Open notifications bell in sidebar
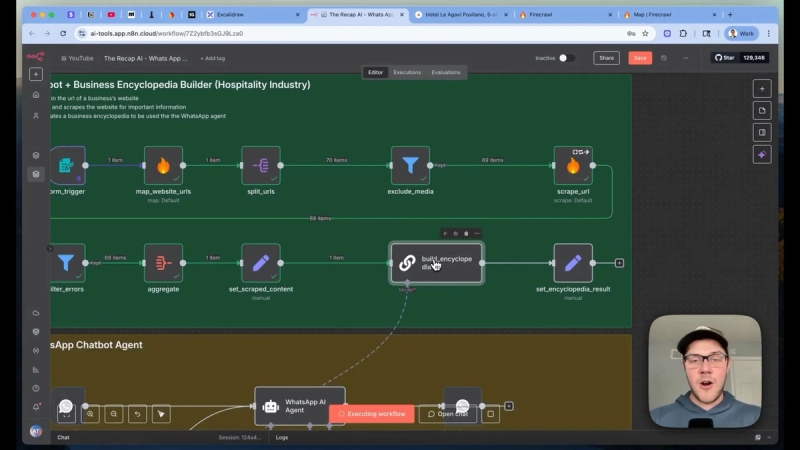 (x=36, y=407)
